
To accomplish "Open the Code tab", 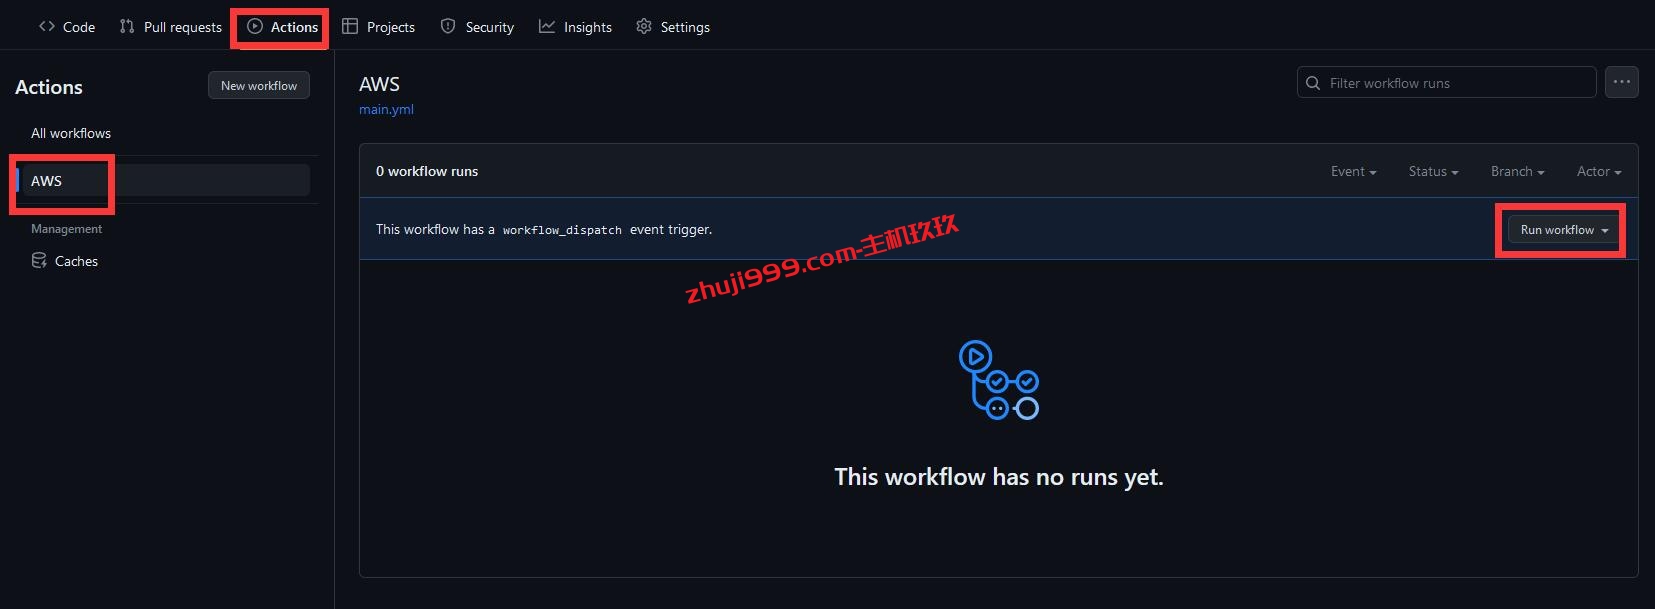I will coord(67,27).
